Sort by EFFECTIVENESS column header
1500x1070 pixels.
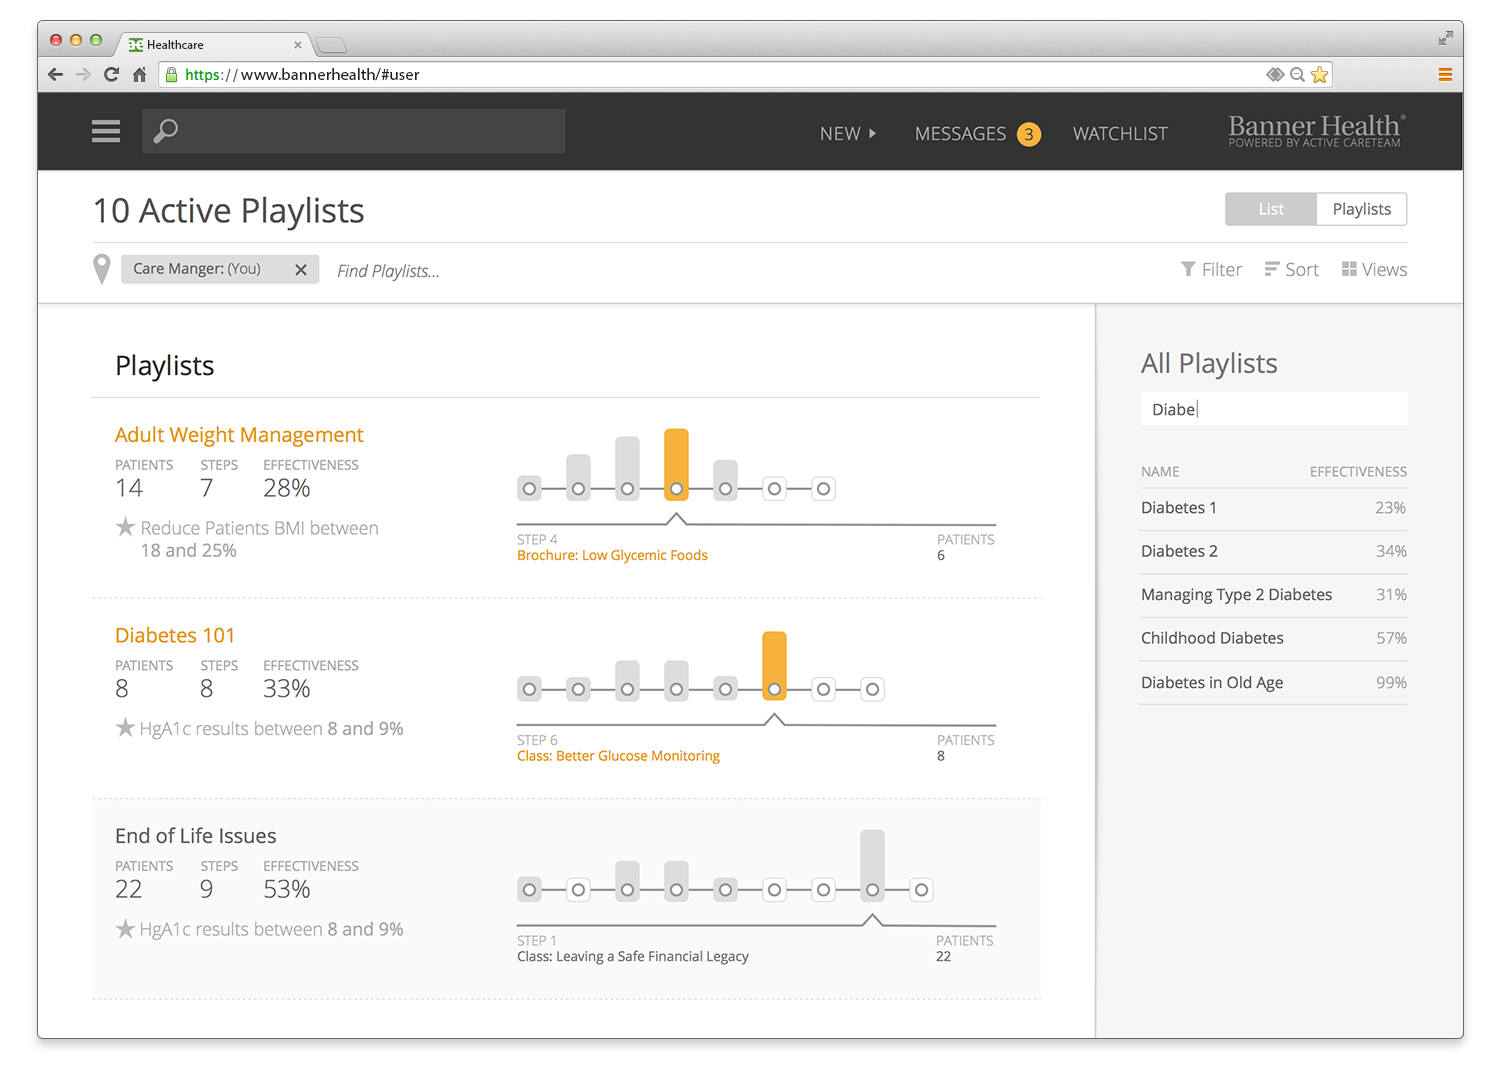click(1358, 472)
